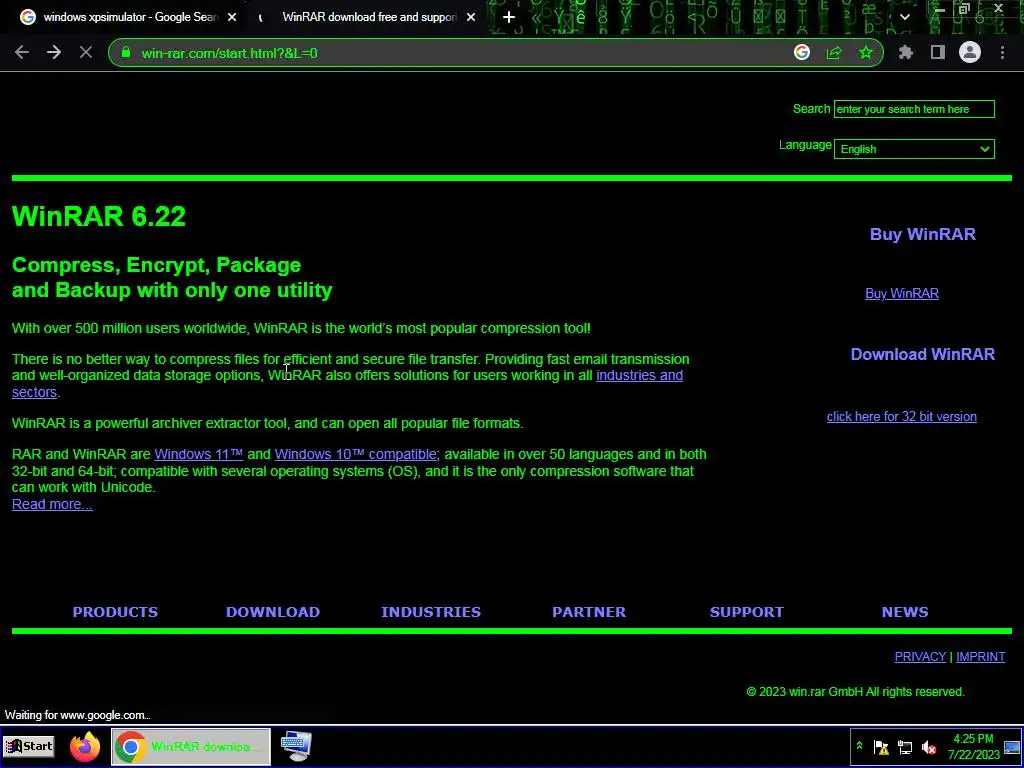Open the SUPPORT menu item
This screenshot has width=1024, height=768.
(746, 612)
